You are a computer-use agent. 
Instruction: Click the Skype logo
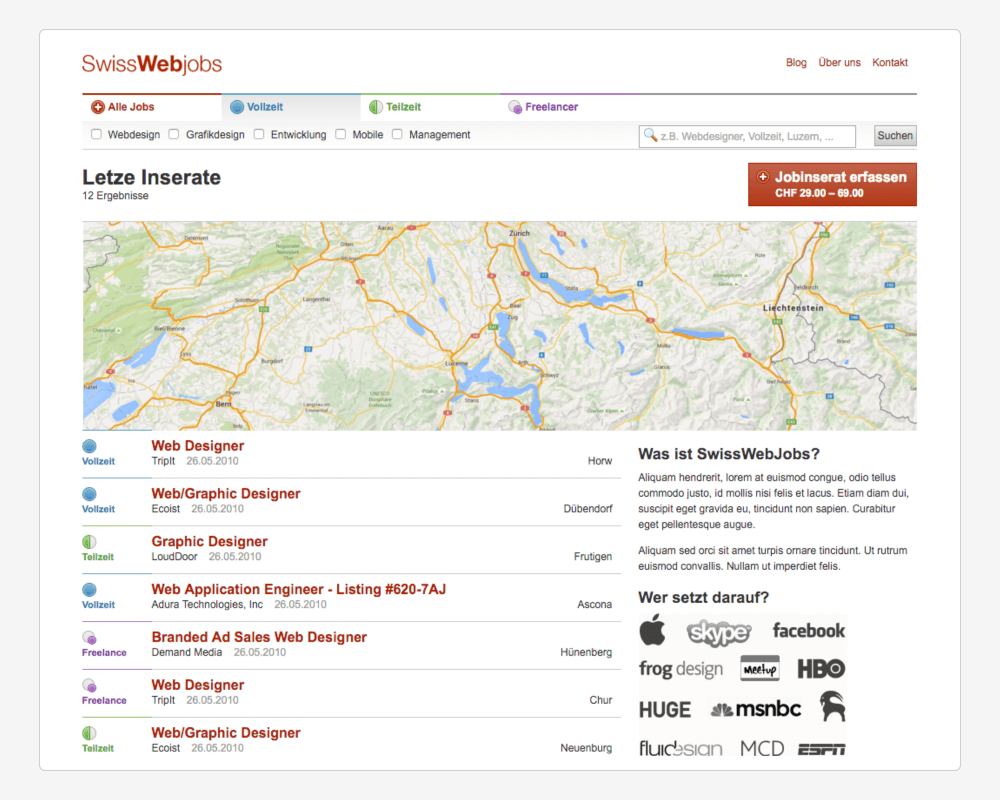718,632
